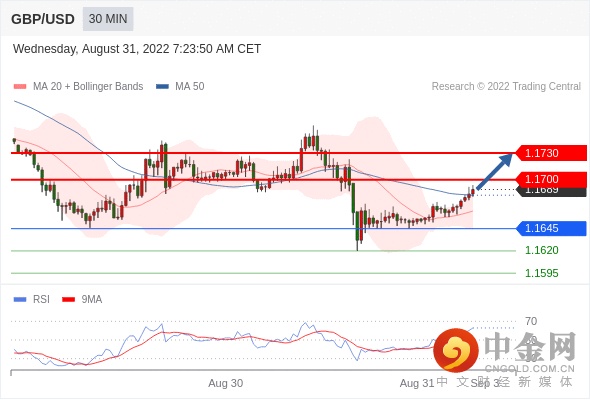Click the Research © 2022 Trading Central credit
The image size is (590, 400).
506,87
